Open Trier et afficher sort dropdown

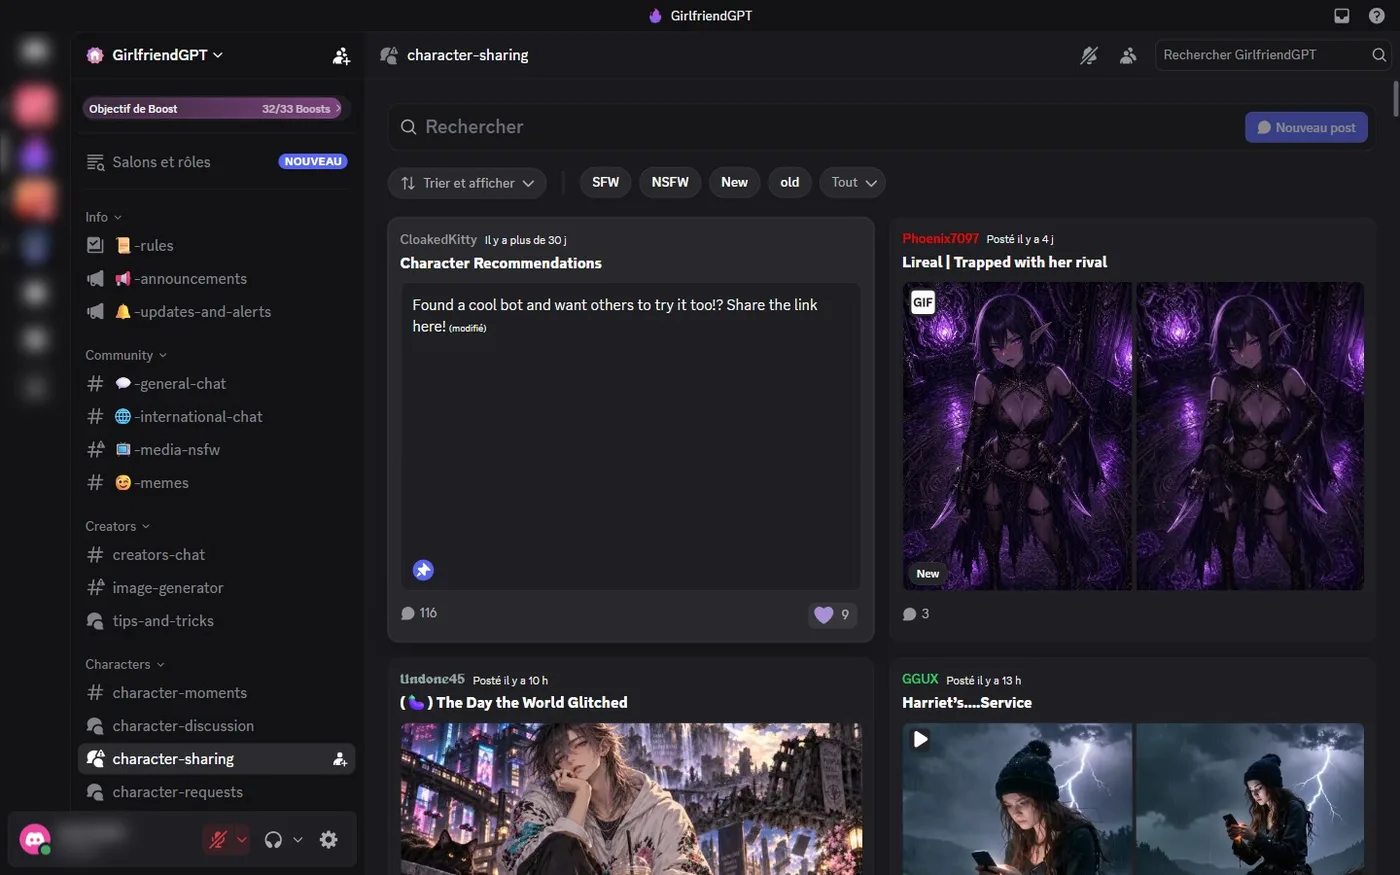(468, 183)
